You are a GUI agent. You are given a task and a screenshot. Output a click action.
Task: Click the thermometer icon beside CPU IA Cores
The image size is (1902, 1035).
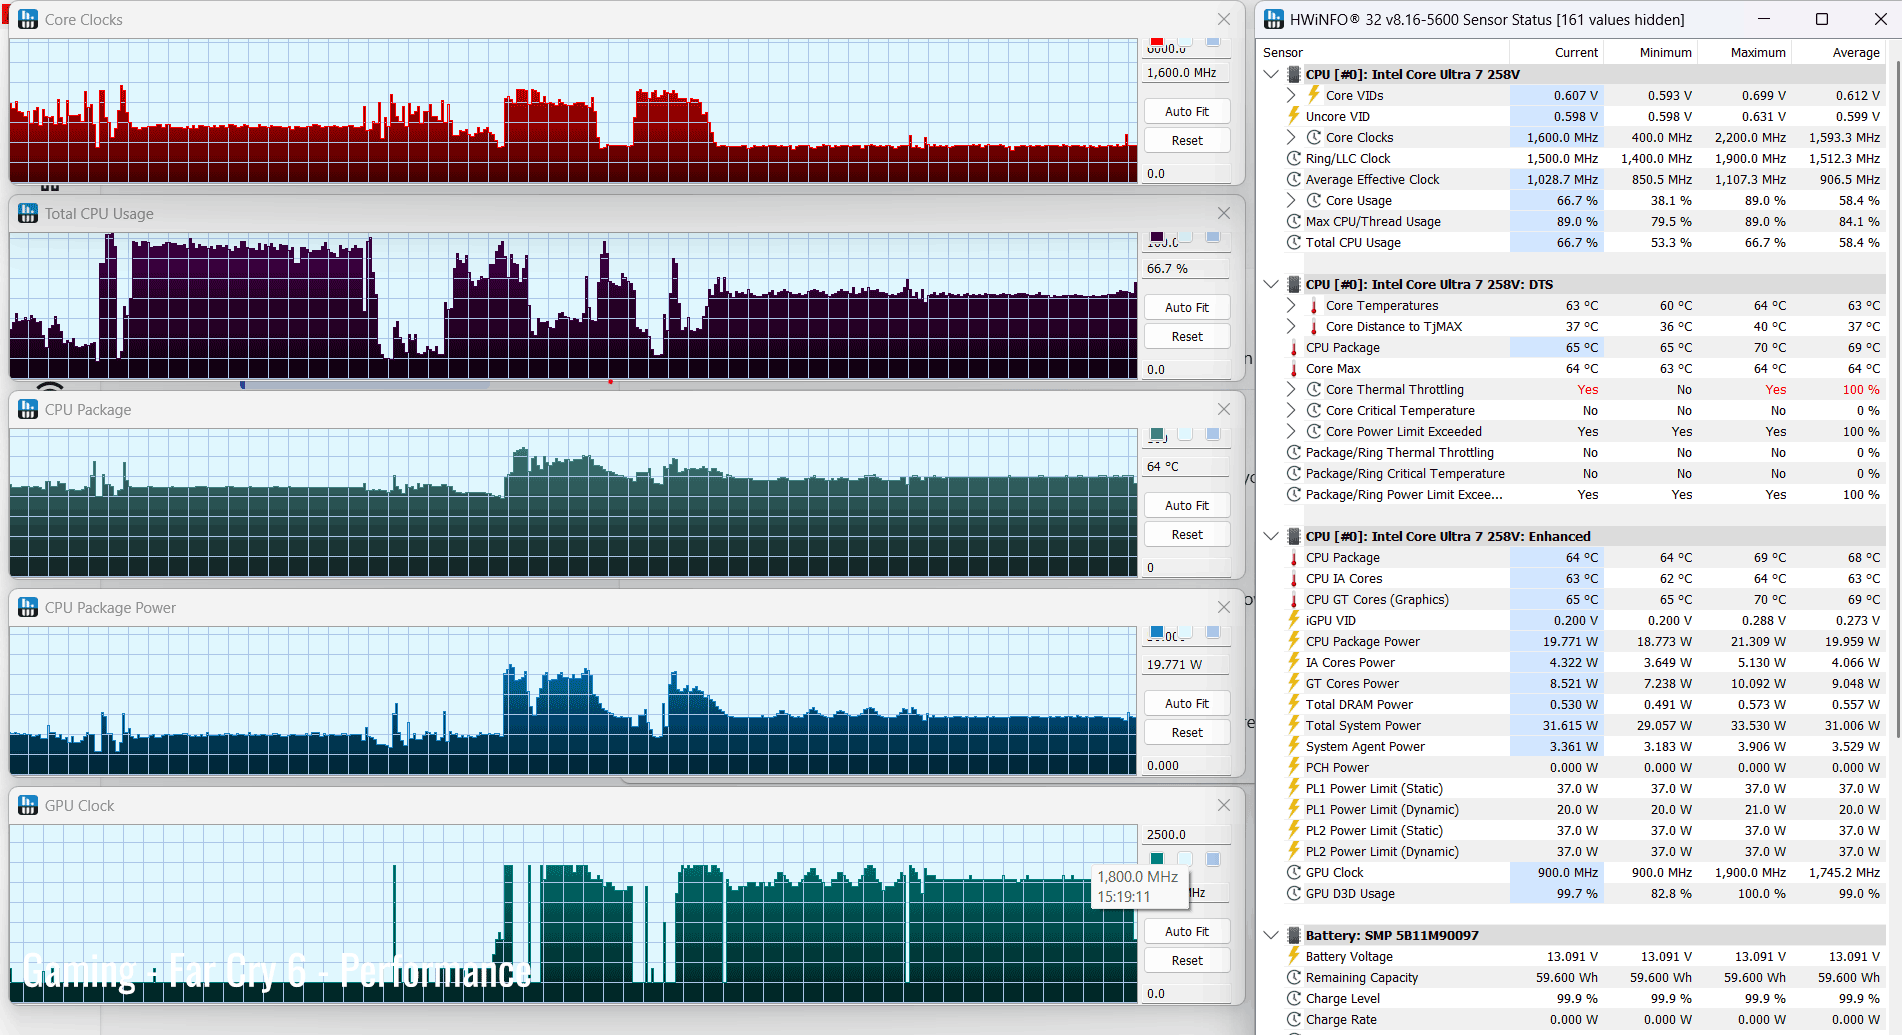pyautogui.click(x=1294, y=578)
